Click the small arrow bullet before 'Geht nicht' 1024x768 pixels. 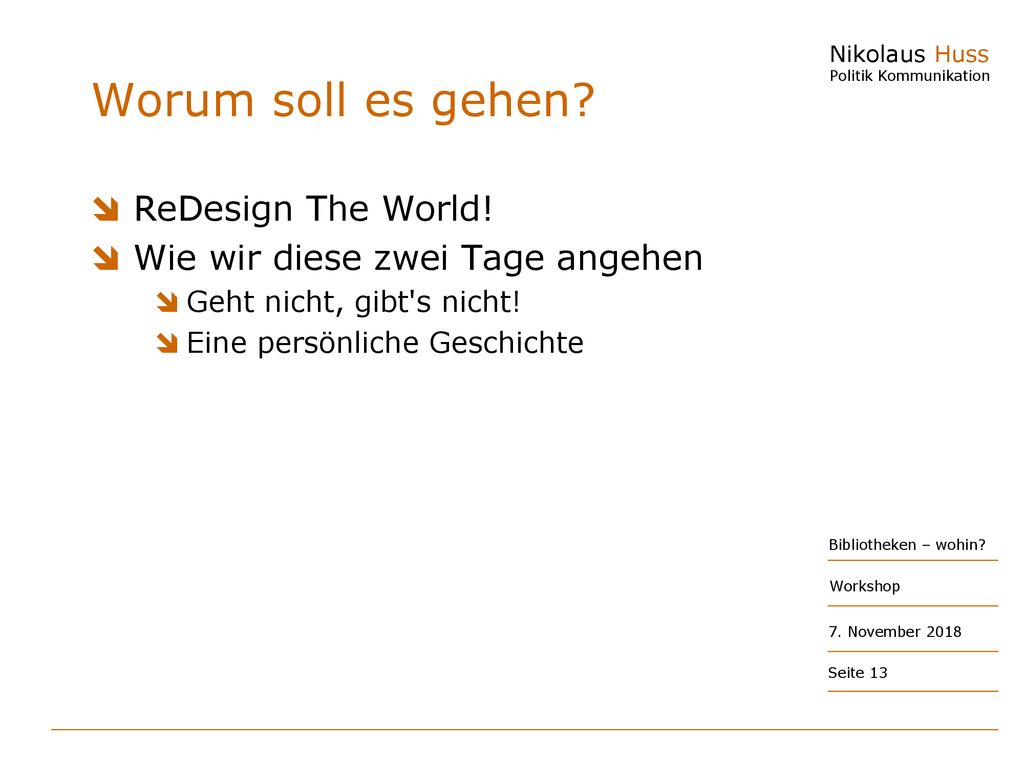tap(167, 302)
